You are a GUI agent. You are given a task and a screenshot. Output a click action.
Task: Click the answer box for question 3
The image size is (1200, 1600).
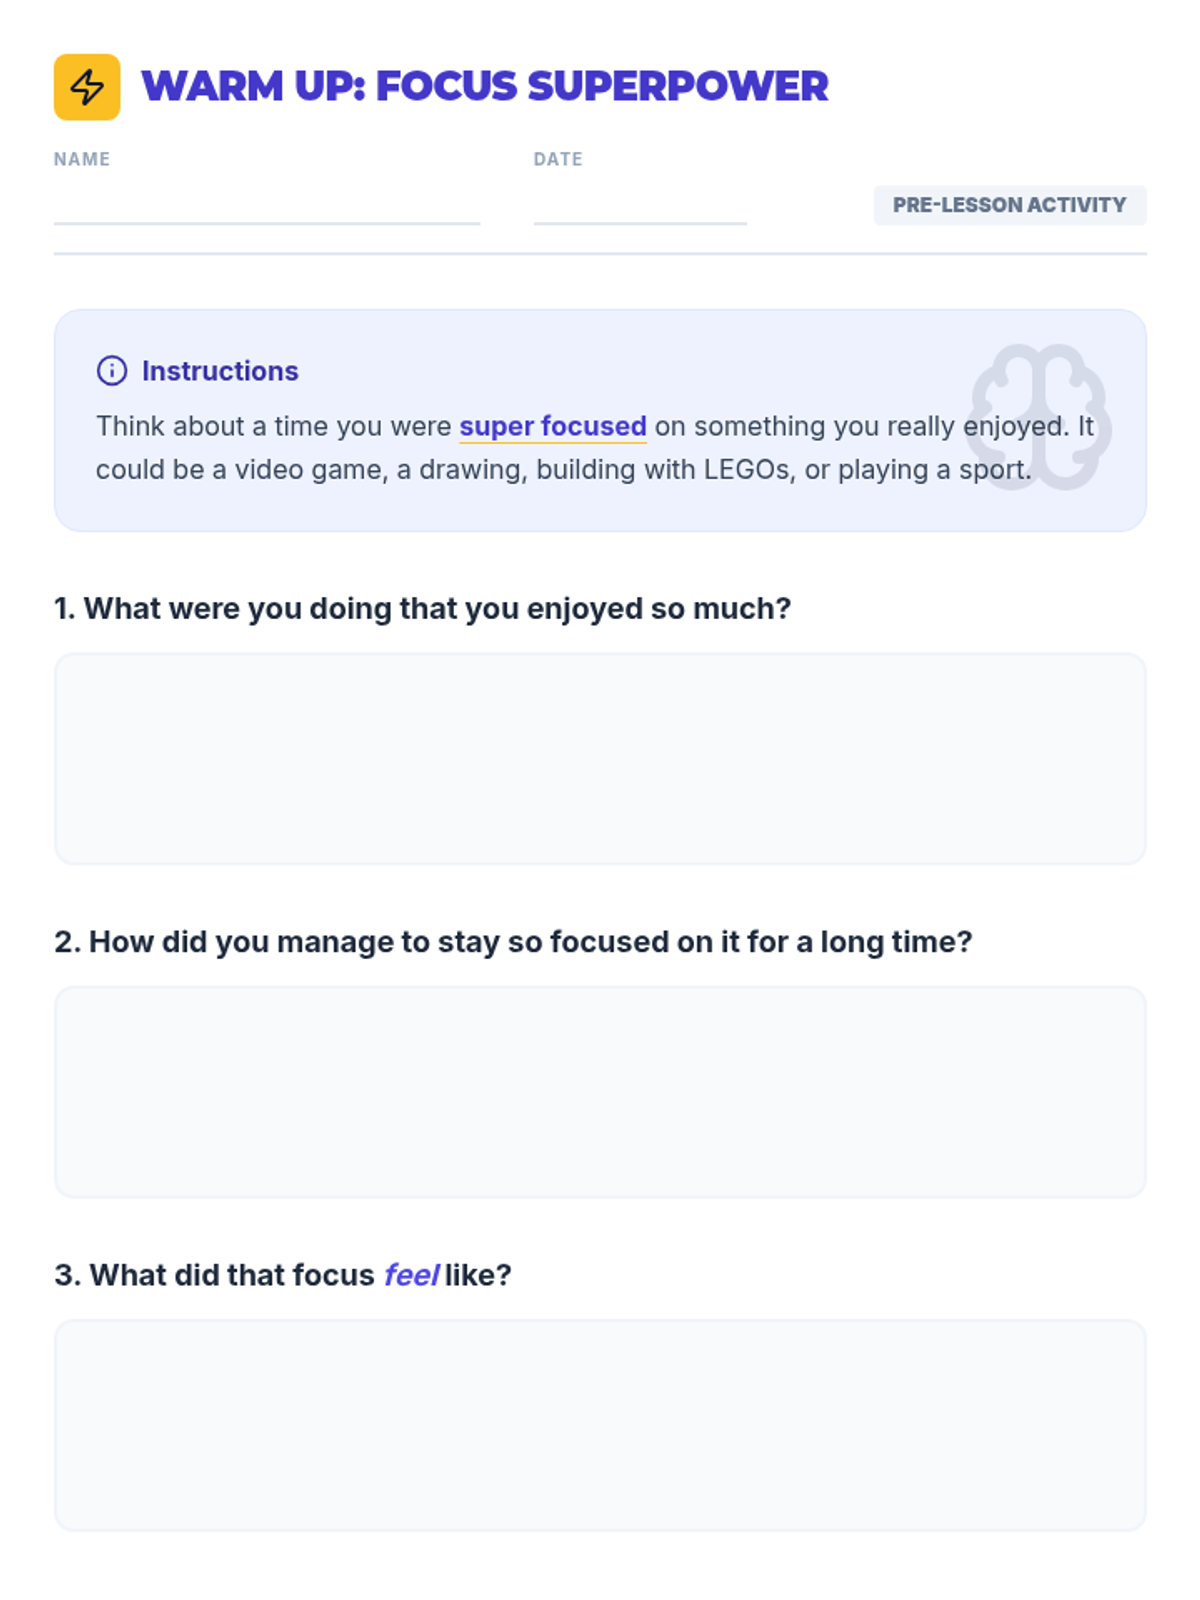click(x=600, y=1425)
